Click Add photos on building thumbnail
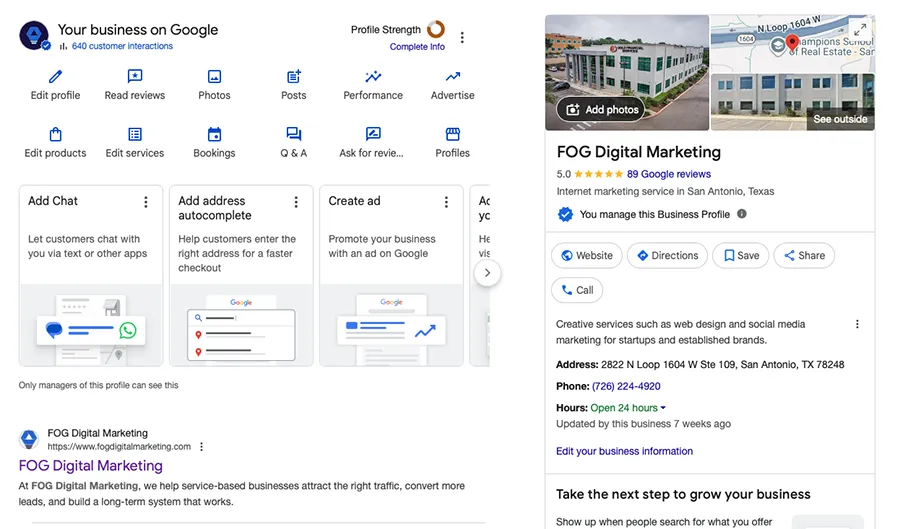Screen dimensions: 900x529 602,110
